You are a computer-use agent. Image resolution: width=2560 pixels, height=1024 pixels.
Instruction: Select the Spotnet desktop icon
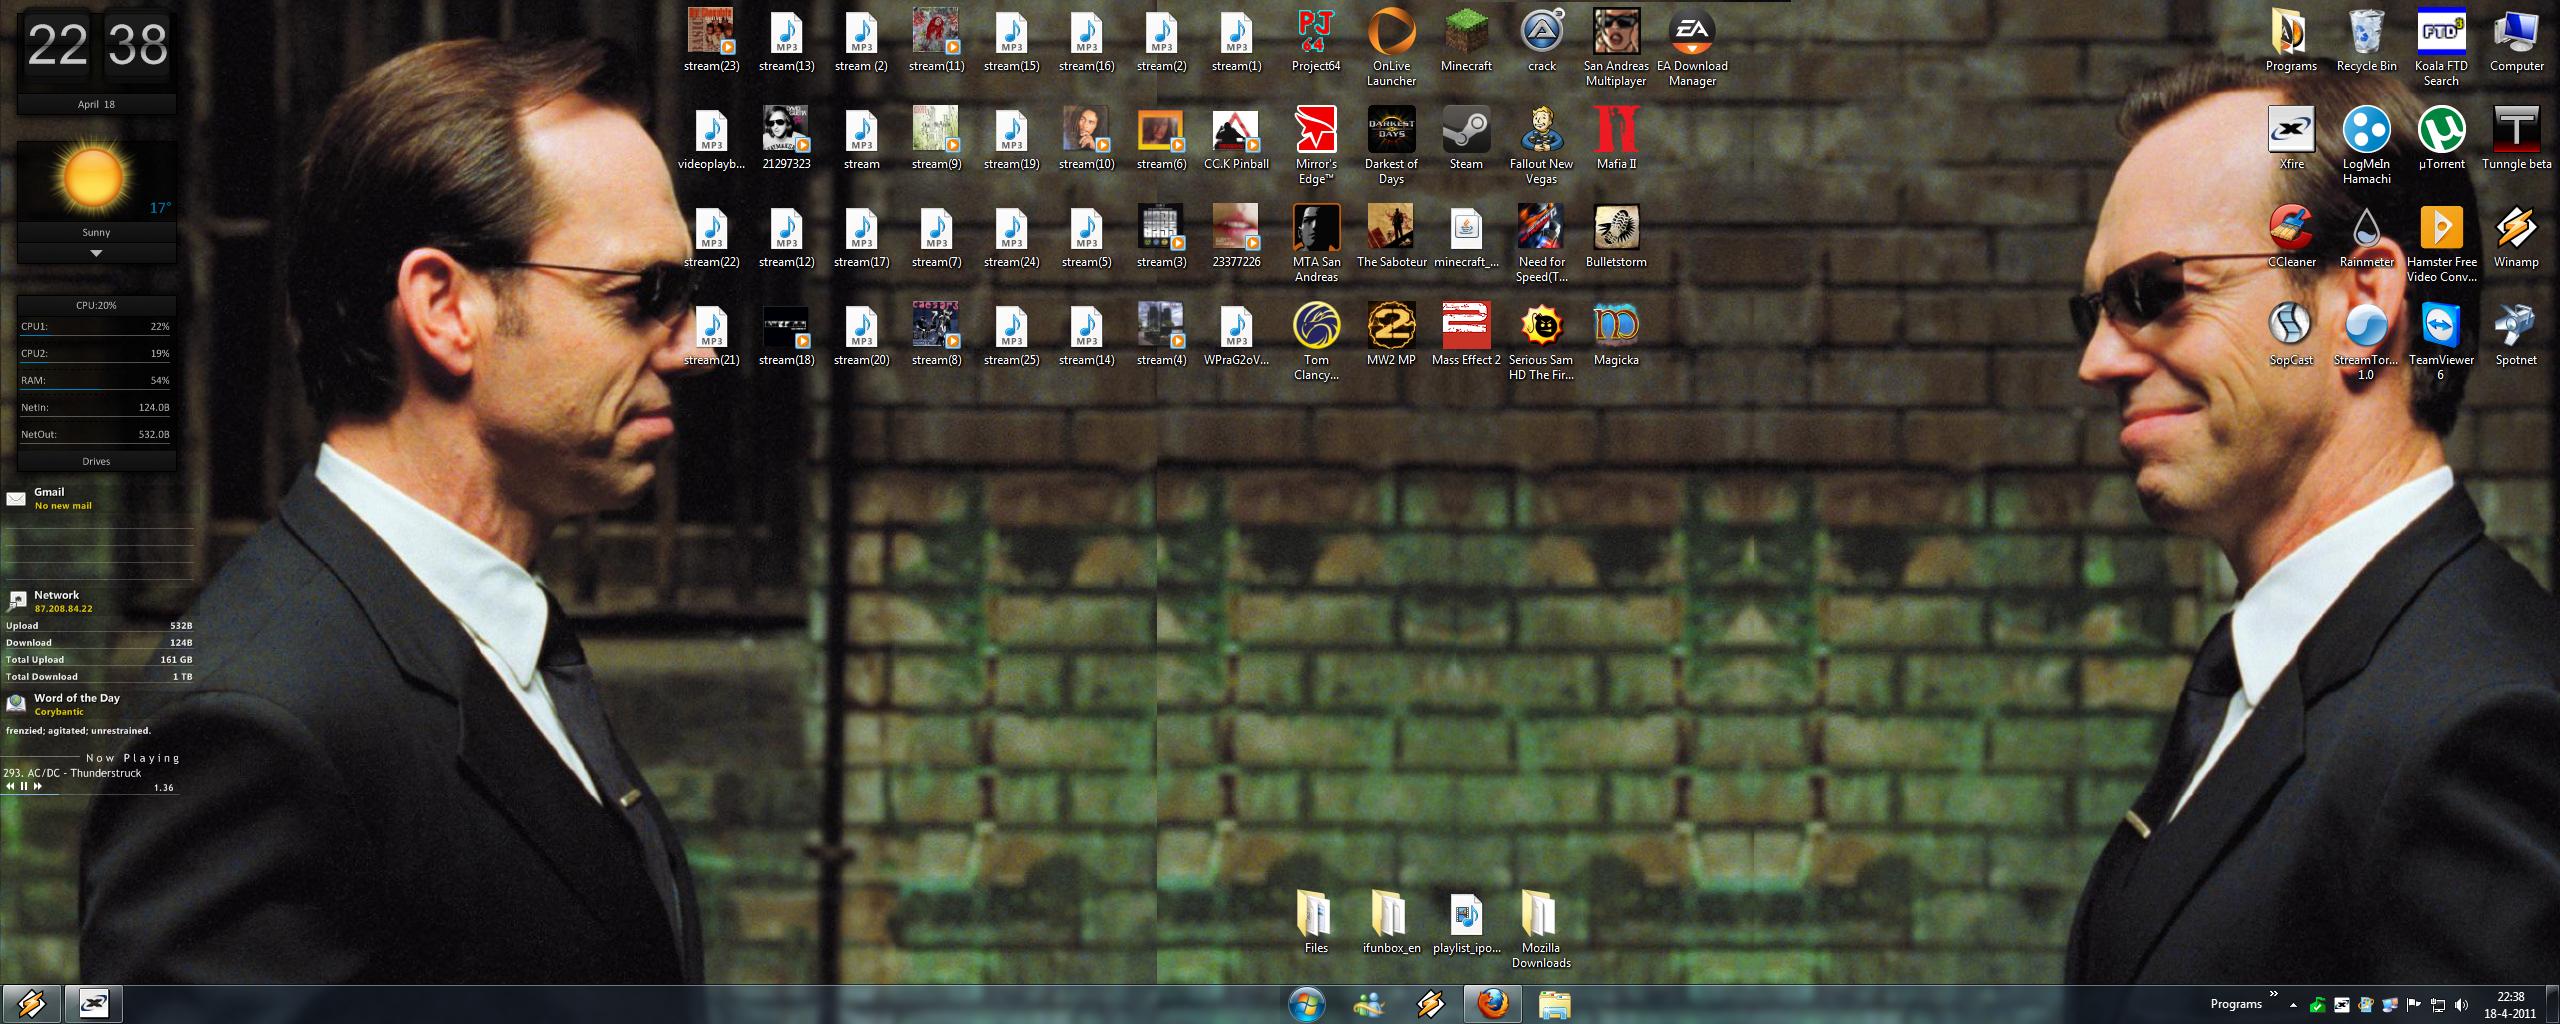pos(2516,335)
